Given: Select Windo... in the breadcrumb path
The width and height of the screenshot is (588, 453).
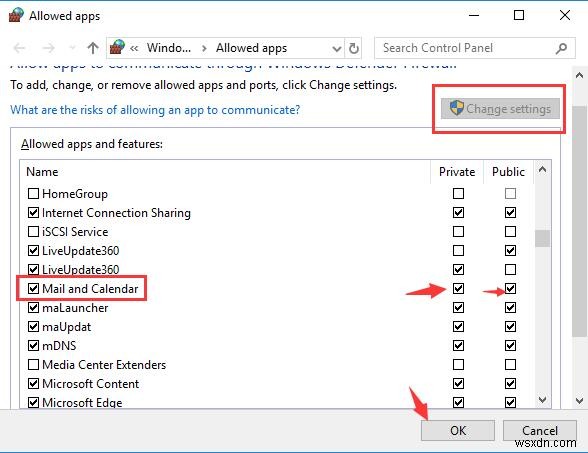Looking at the screenshot, I should [x=169, y=48].
